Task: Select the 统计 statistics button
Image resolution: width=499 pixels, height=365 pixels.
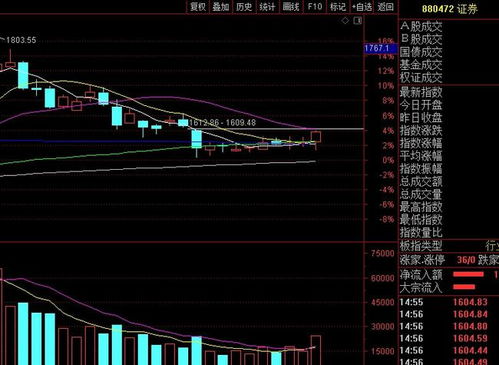Action: coord(267,7)
